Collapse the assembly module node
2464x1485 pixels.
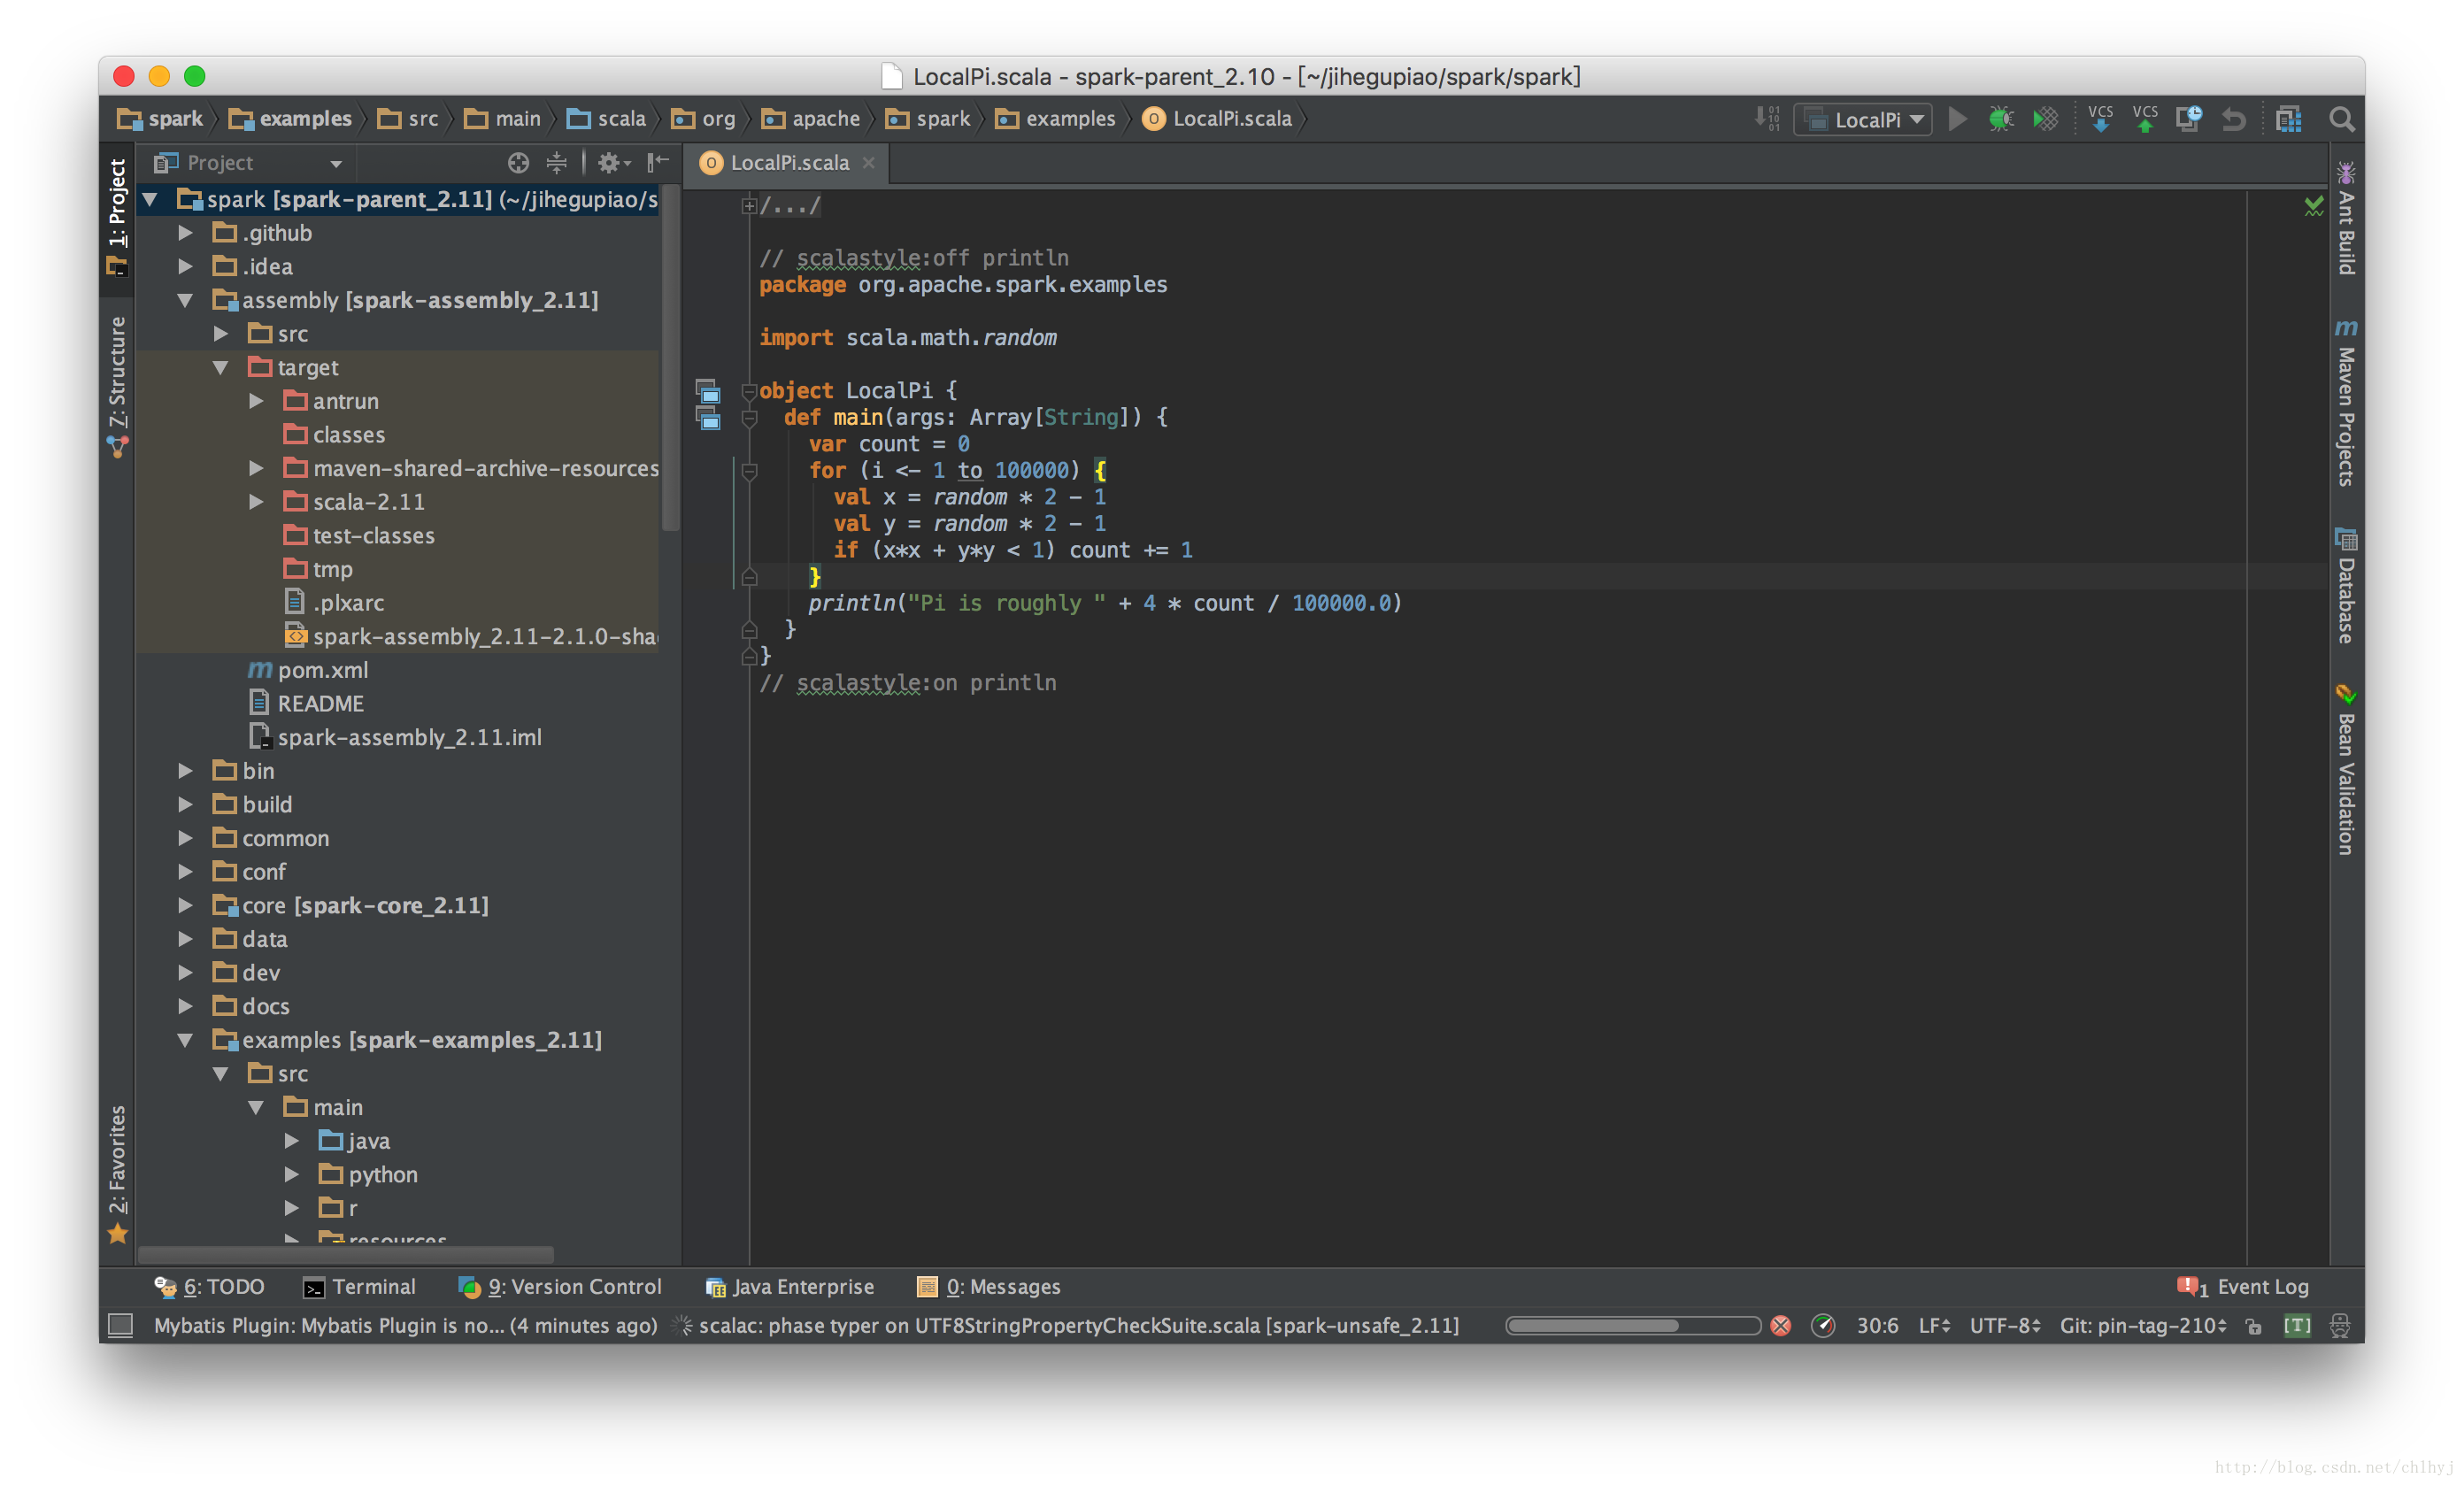[185, 300]
